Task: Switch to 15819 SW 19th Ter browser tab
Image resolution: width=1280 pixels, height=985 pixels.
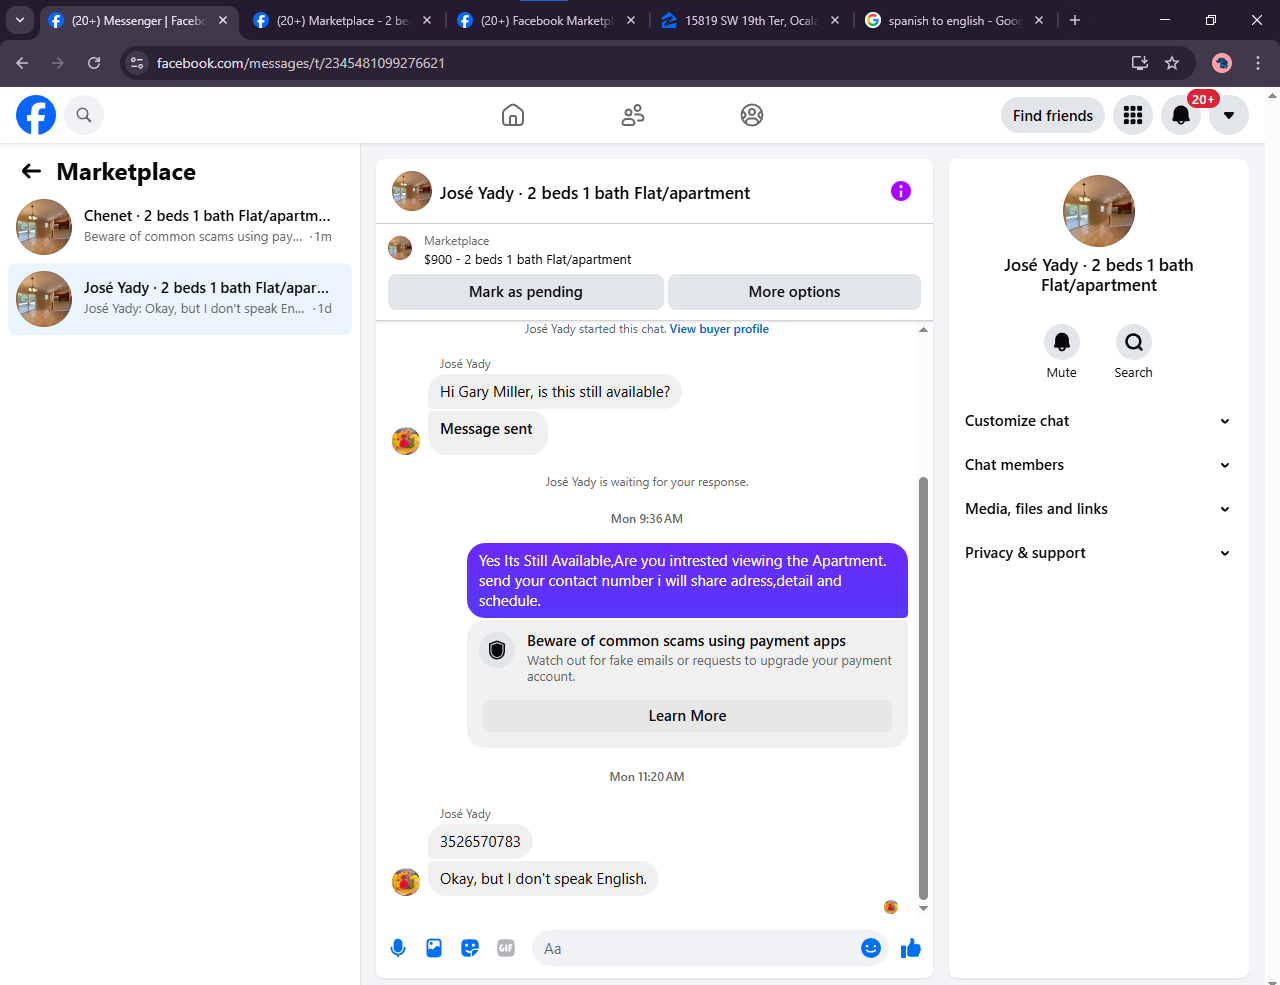Action: pyautogui.click(x=750, y=20)
